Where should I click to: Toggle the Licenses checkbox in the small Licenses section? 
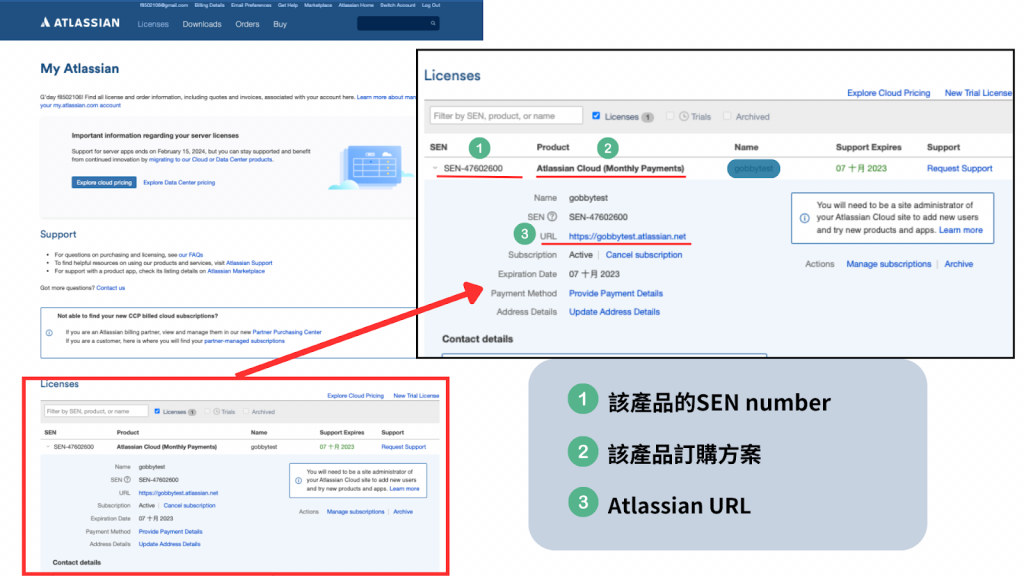tap(157, 411)
